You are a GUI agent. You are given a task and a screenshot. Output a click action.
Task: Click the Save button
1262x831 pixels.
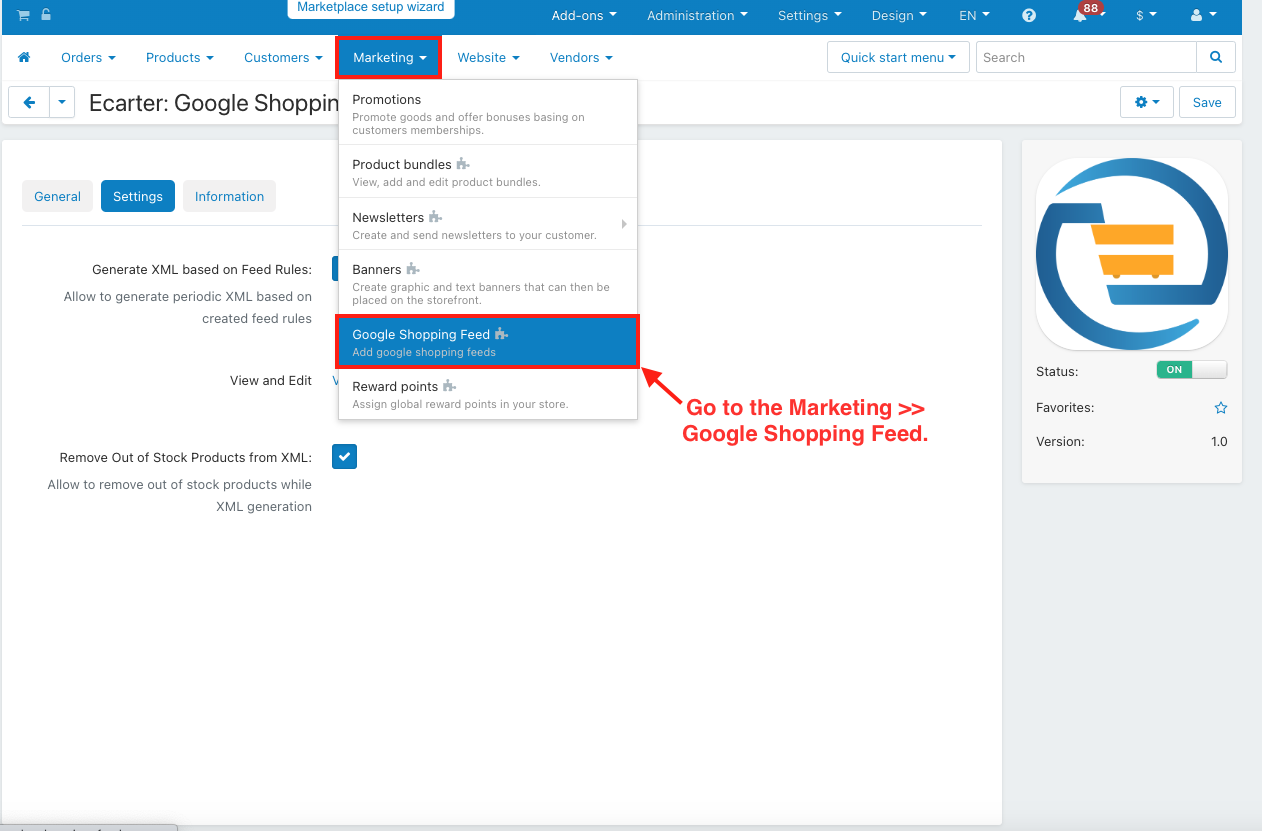pos(1207,102)
